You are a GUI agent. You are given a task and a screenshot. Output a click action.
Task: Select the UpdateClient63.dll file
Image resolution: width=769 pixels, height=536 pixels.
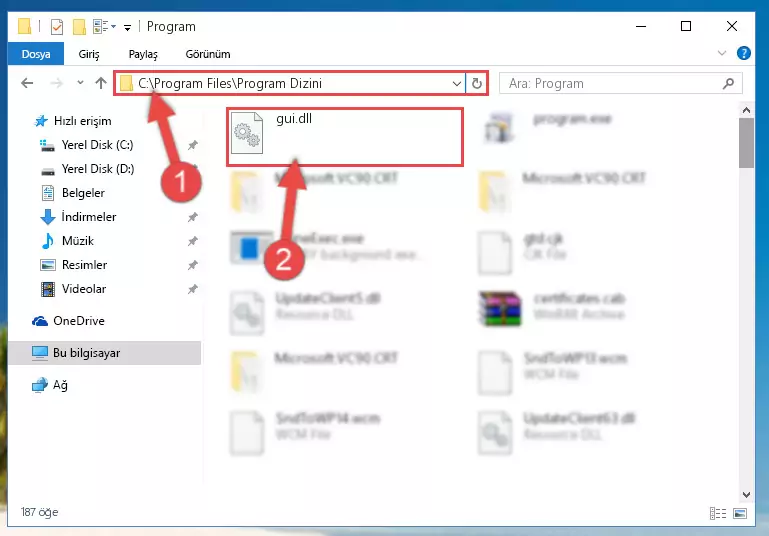click(x=557, y=433)
